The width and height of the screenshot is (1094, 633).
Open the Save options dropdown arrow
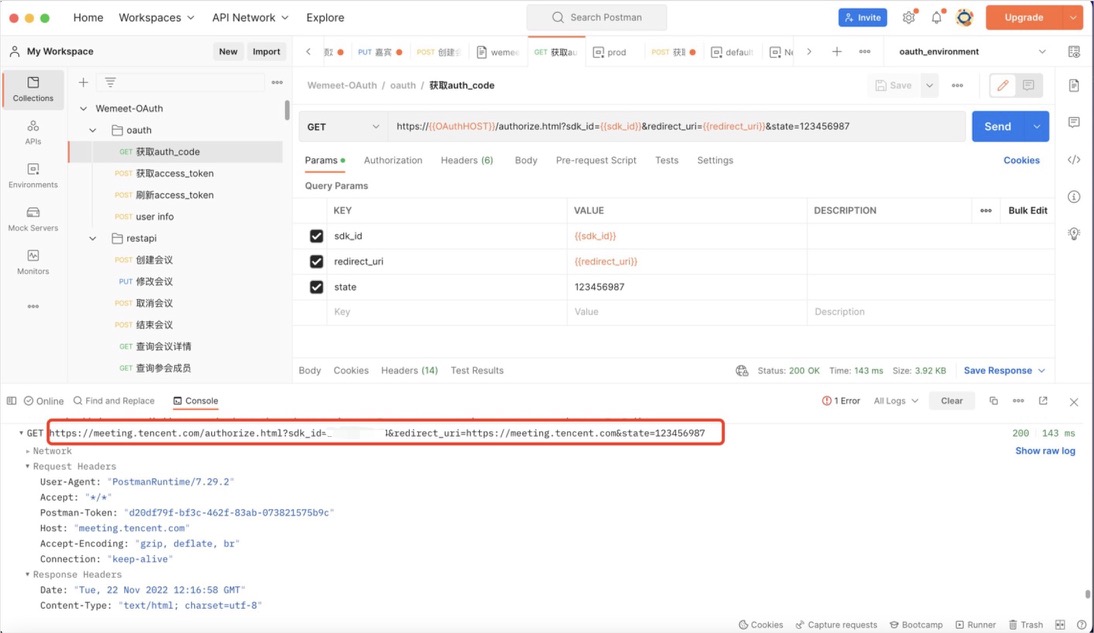(929, 85)
